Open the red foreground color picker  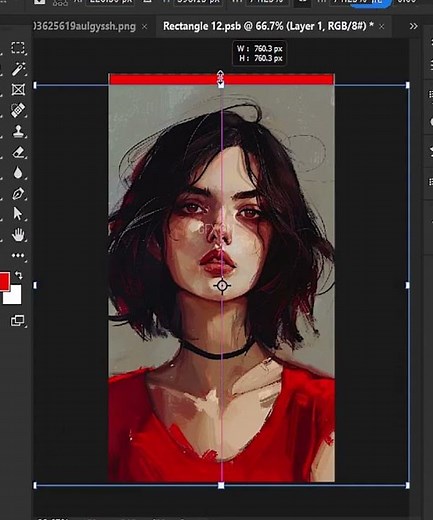4,282
